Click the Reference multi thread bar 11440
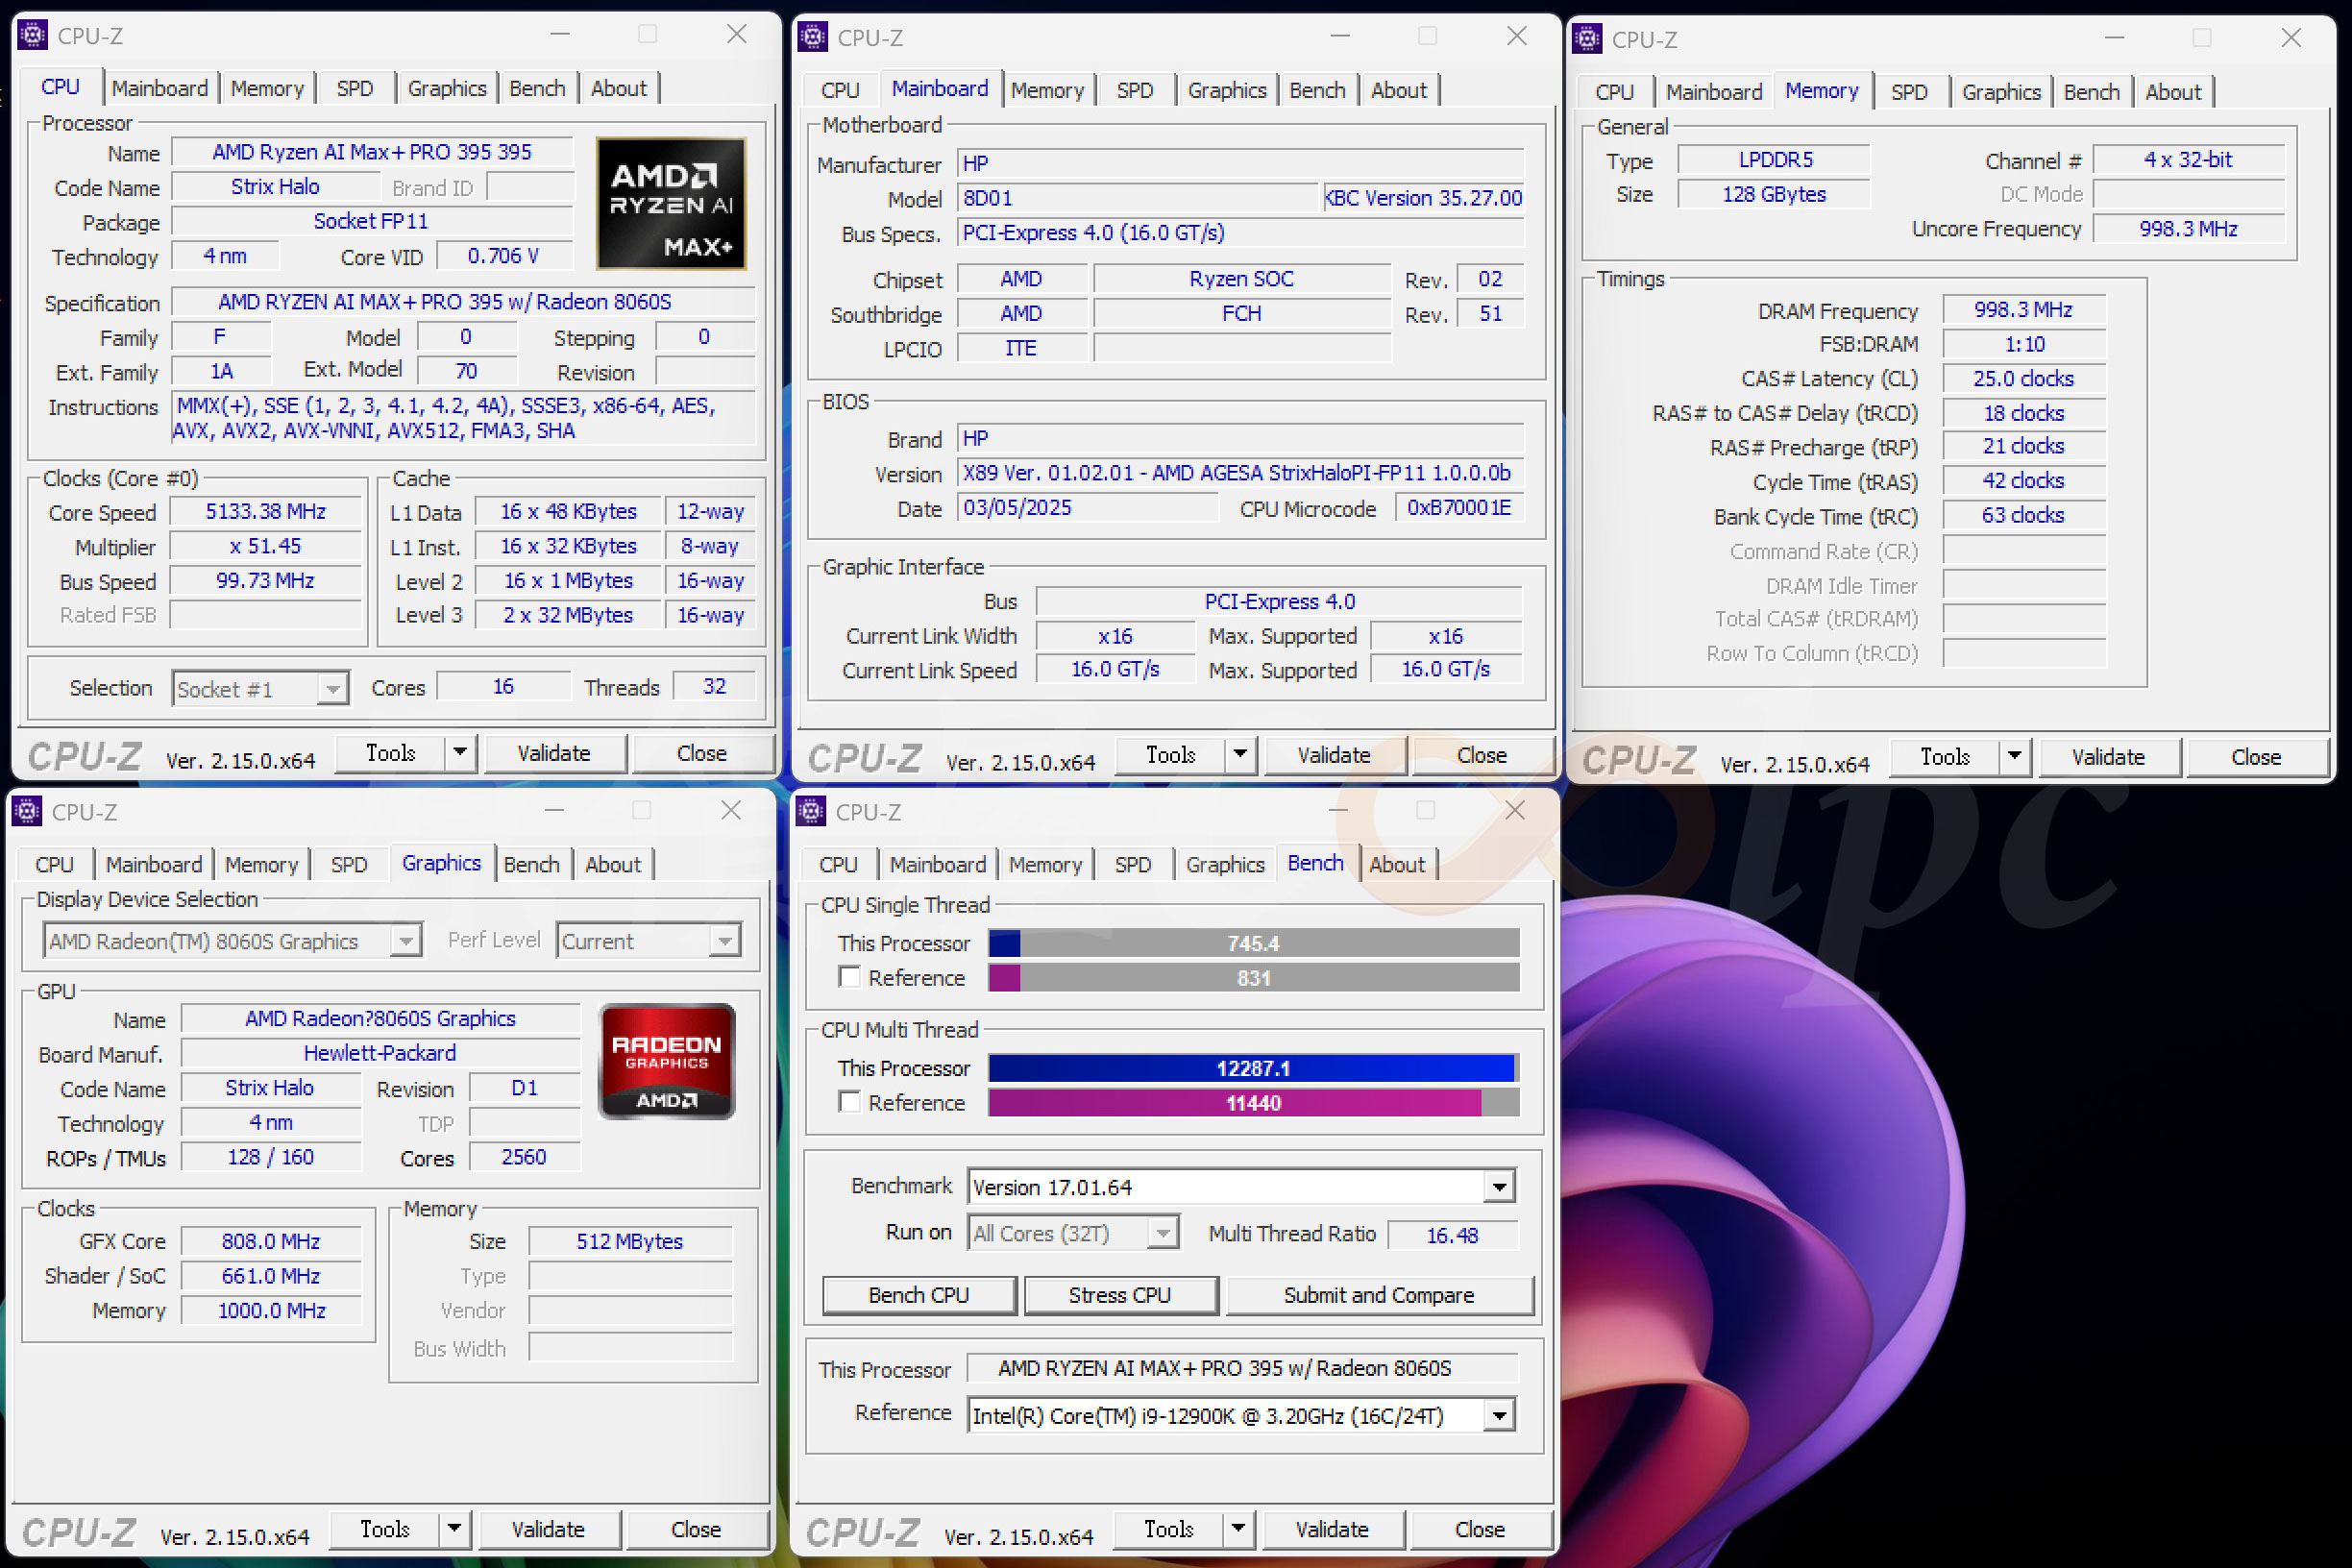 click(x=1254, y=1103)
